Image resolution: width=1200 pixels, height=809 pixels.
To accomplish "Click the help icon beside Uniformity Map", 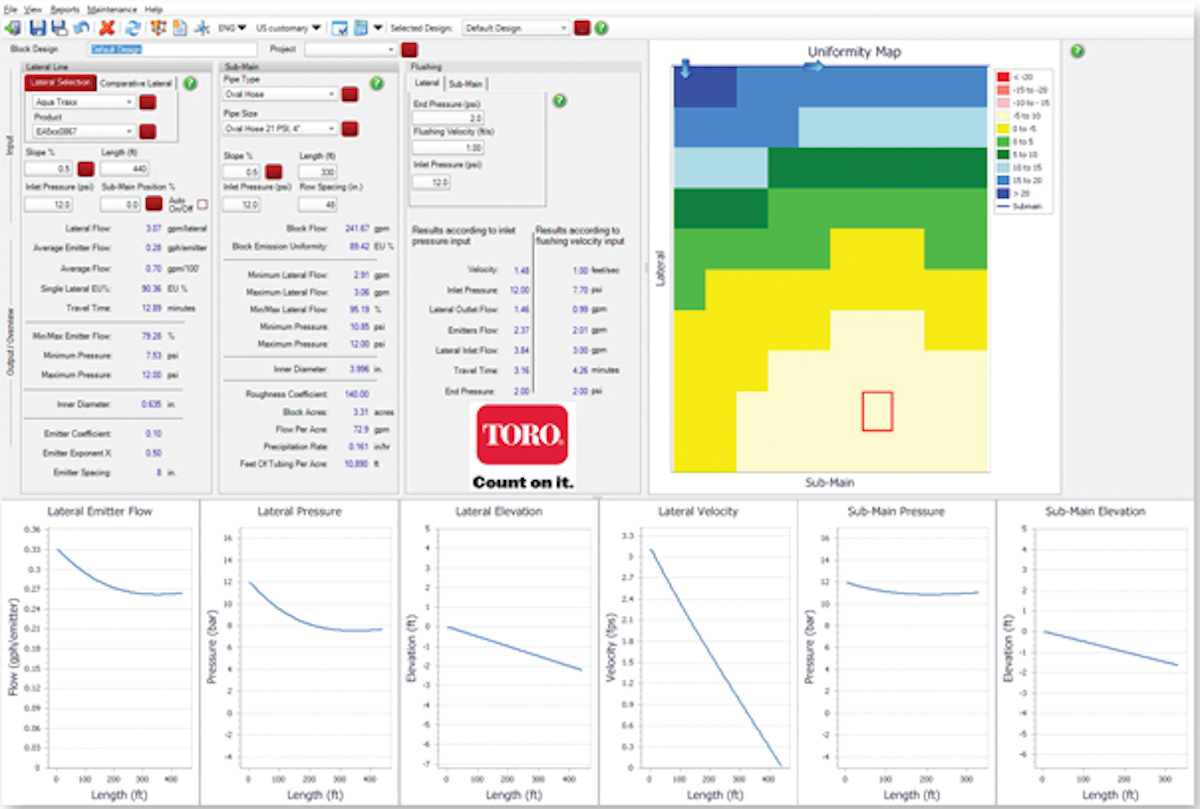I will tap(1078, 51).
